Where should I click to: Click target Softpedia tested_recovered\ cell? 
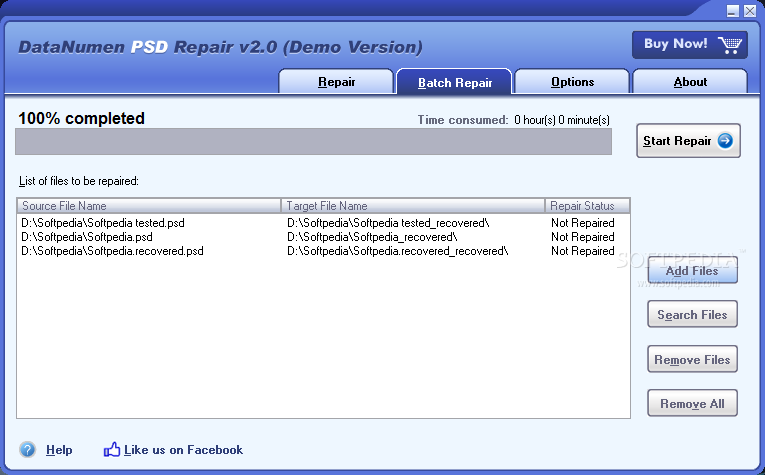(388, 223)
